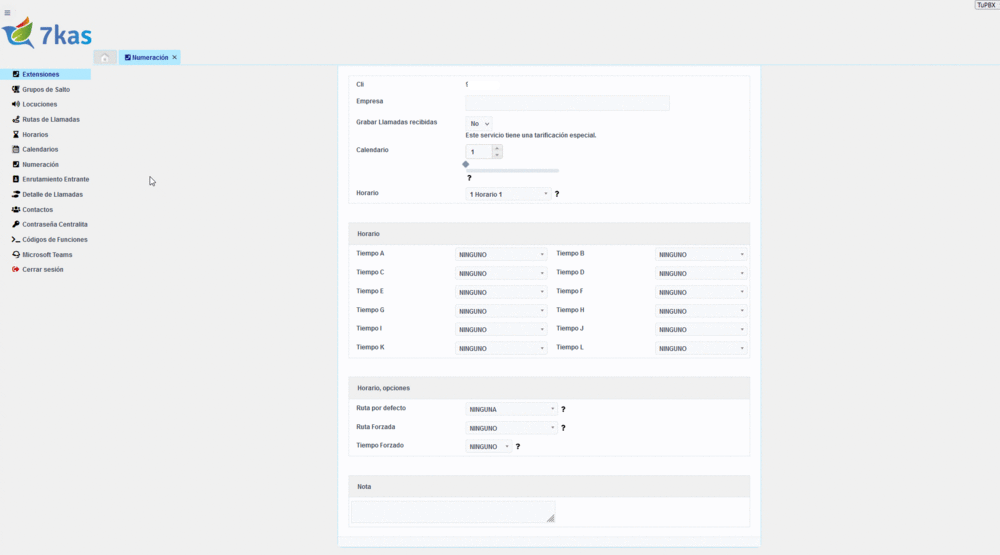Click the Contactos people icon
This screenshot has height=555, width=1000.
[x=16, y=210]
